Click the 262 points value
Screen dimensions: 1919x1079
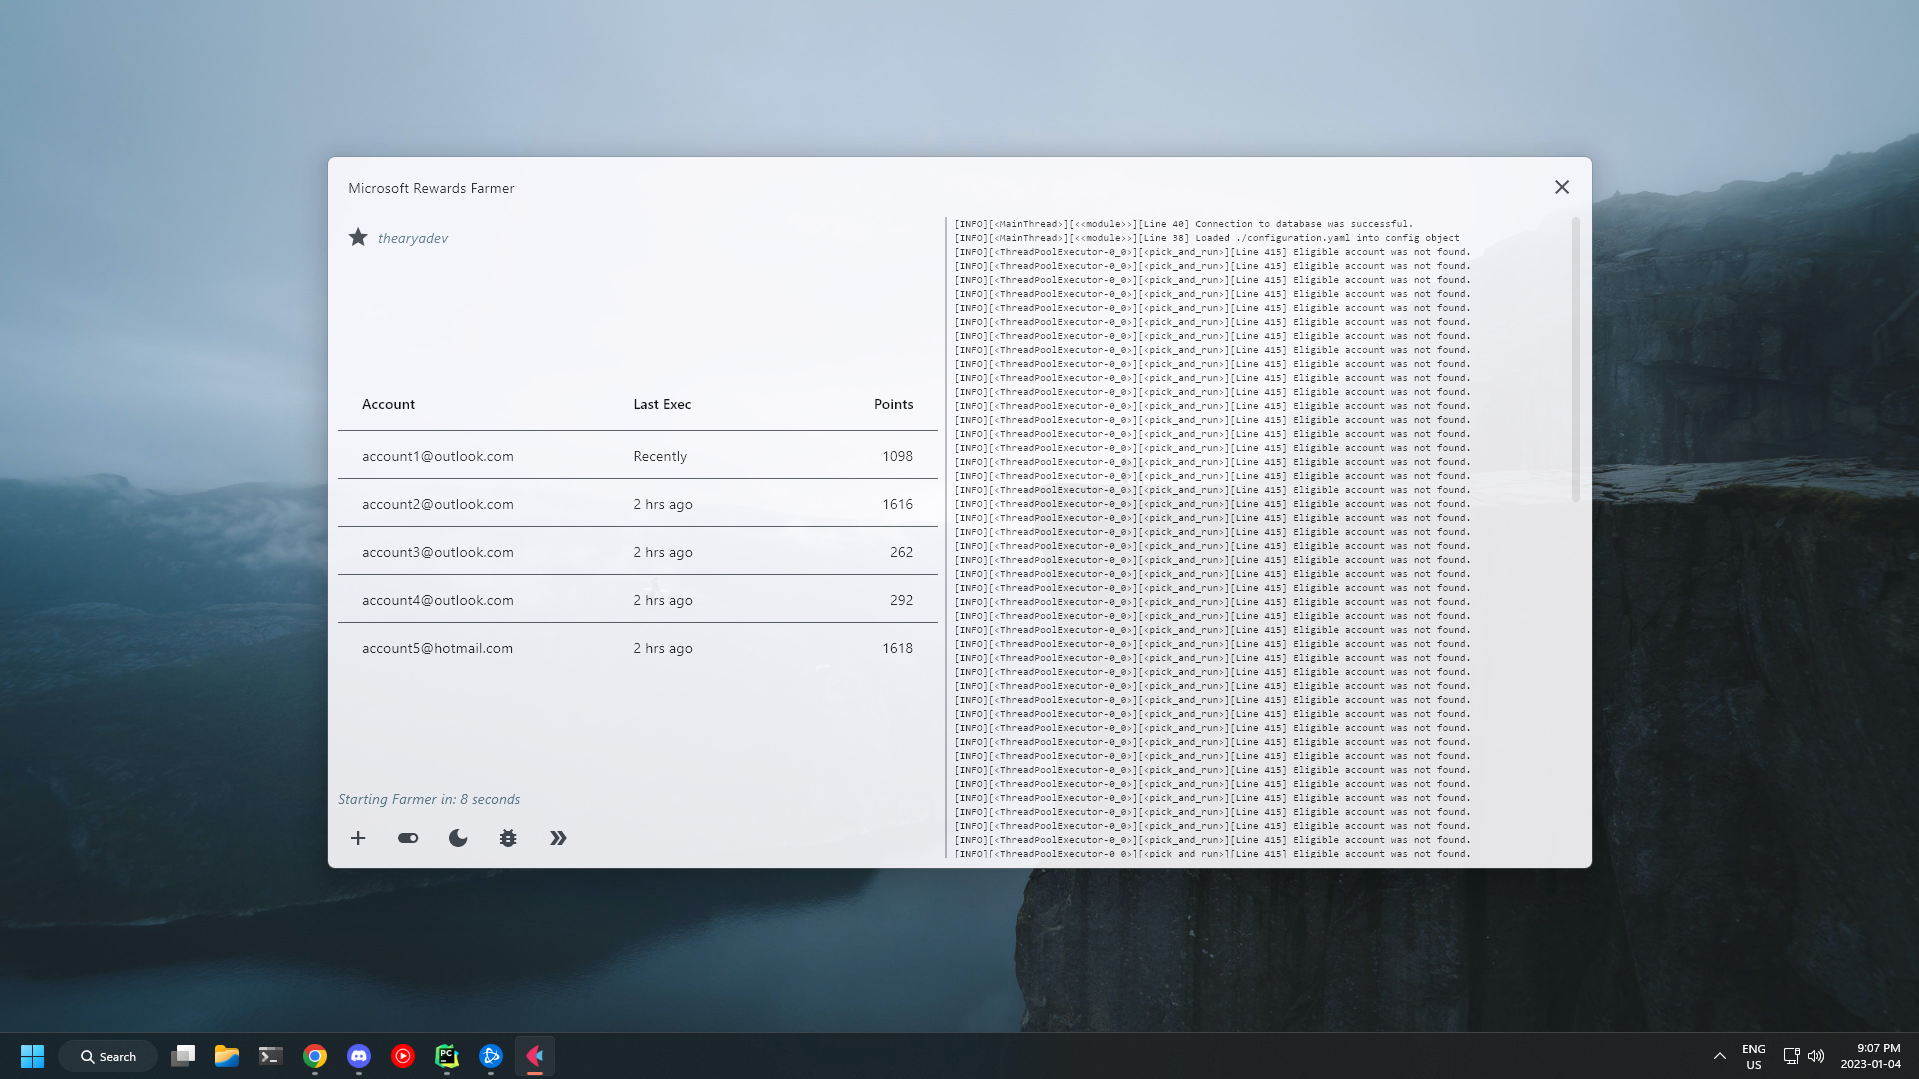click(x=901, y=552)
